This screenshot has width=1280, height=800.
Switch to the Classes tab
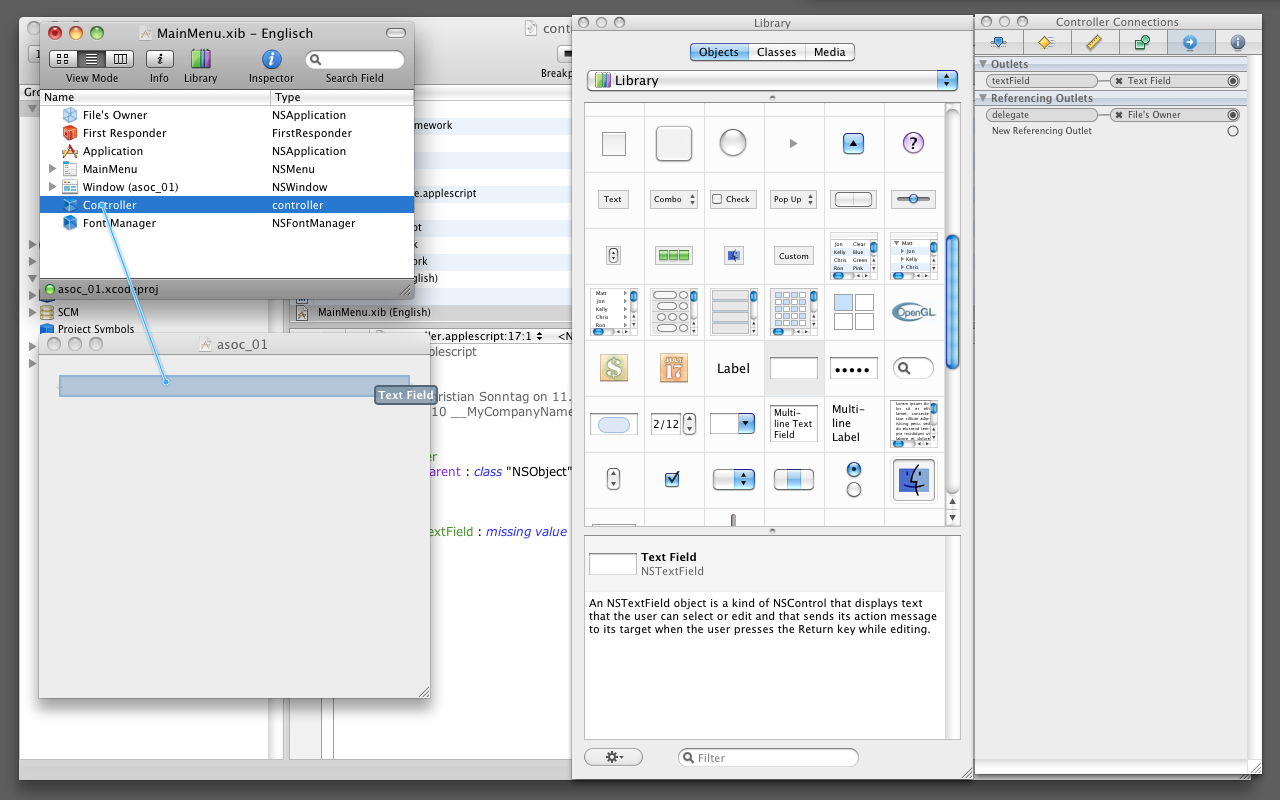point(776,52)
